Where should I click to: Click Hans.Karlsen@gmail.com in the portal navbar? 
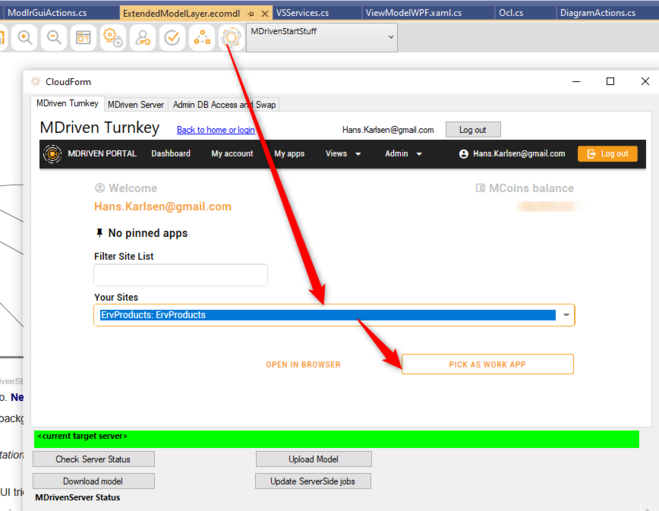519,154
